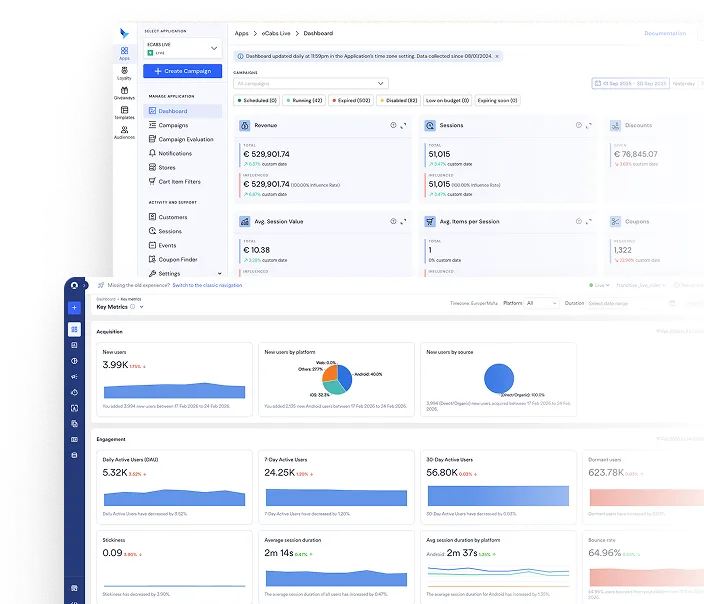Select Dashboard in Manage Application menu

(x=183, y=111)
